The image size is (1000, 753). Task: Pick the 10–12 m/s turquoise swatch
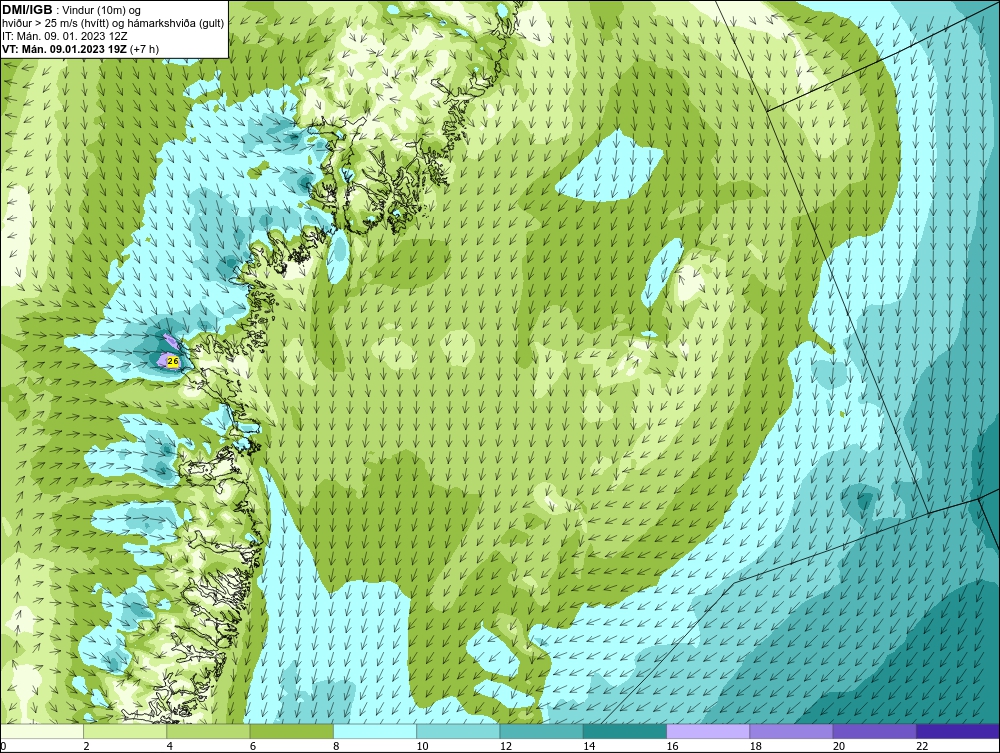tap(458, 731)
